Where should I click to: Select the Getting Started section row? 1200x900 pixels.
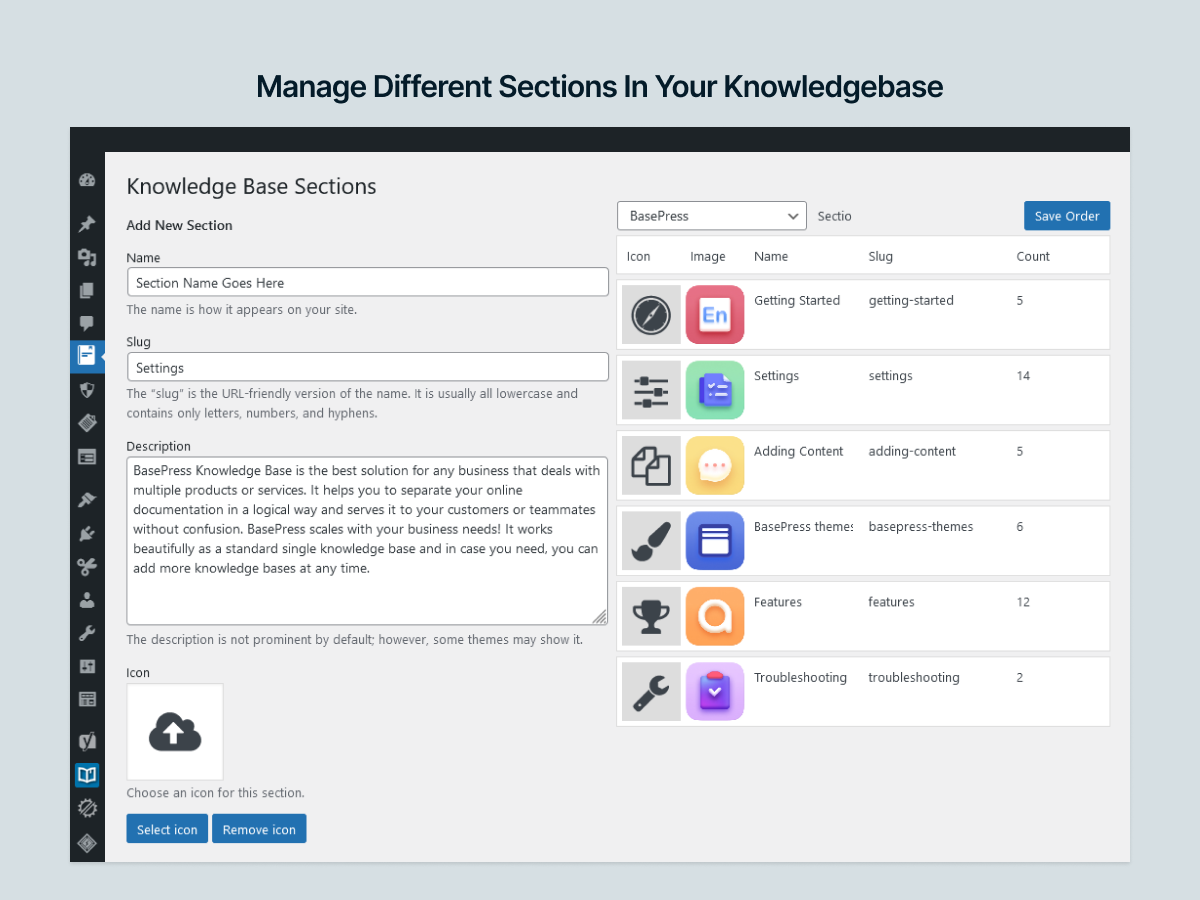pos(863,315)
